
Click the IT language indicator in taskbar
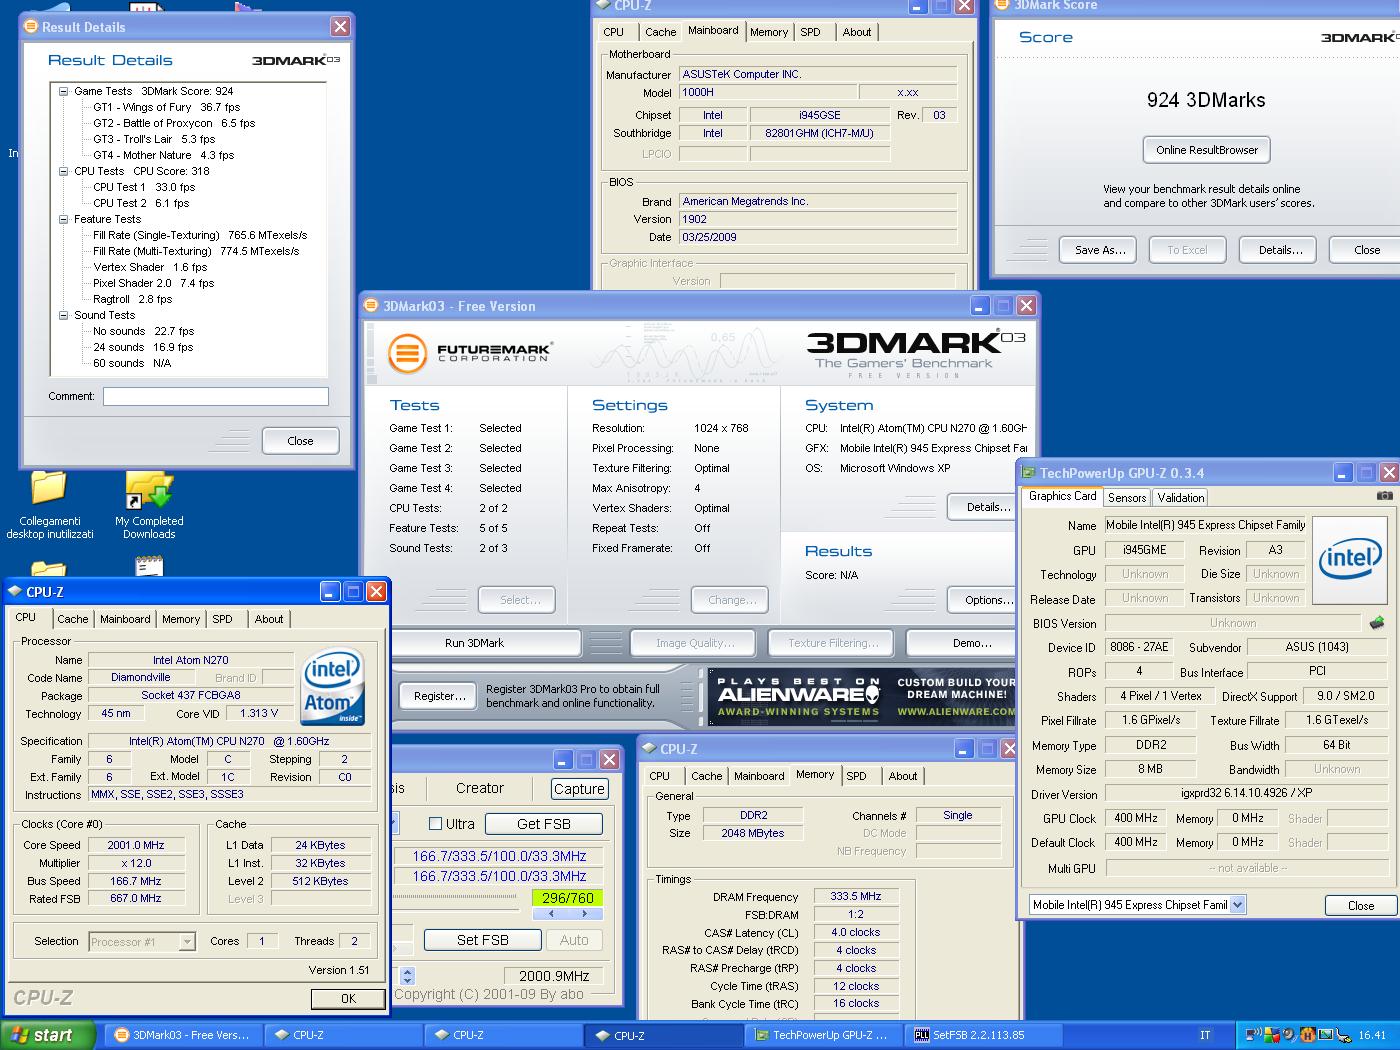click(x=1205, y=1035)
